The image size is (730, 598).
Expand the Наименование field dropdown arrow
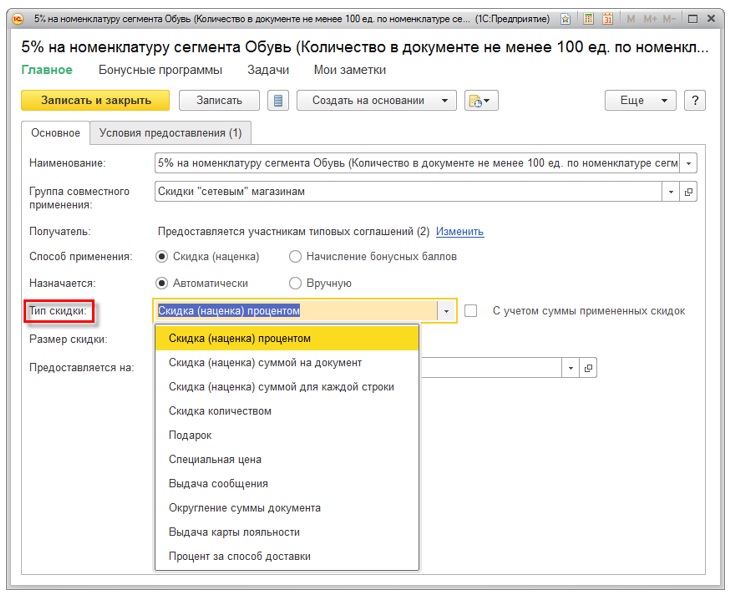tap(688, 163)
